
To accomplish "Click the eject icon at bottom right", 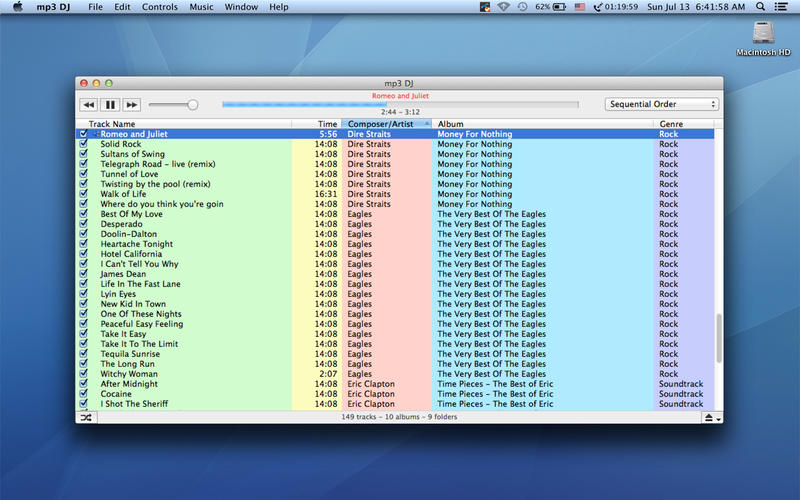I will coord(708,417).
